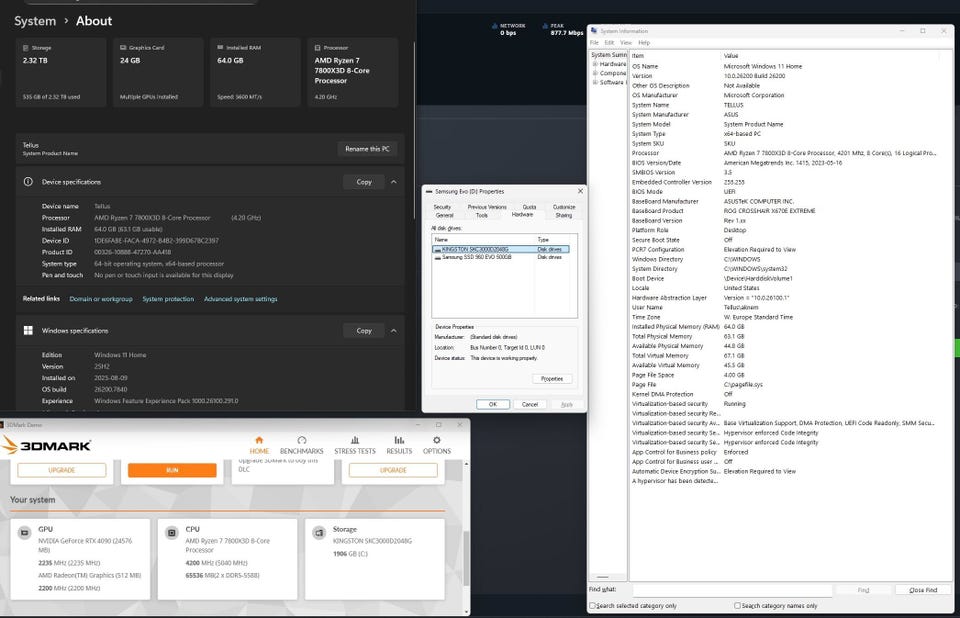Screen dimensions: 960x618
Task: Open the Results bar-chart icon in 3DMark
Action: [399, 440]
